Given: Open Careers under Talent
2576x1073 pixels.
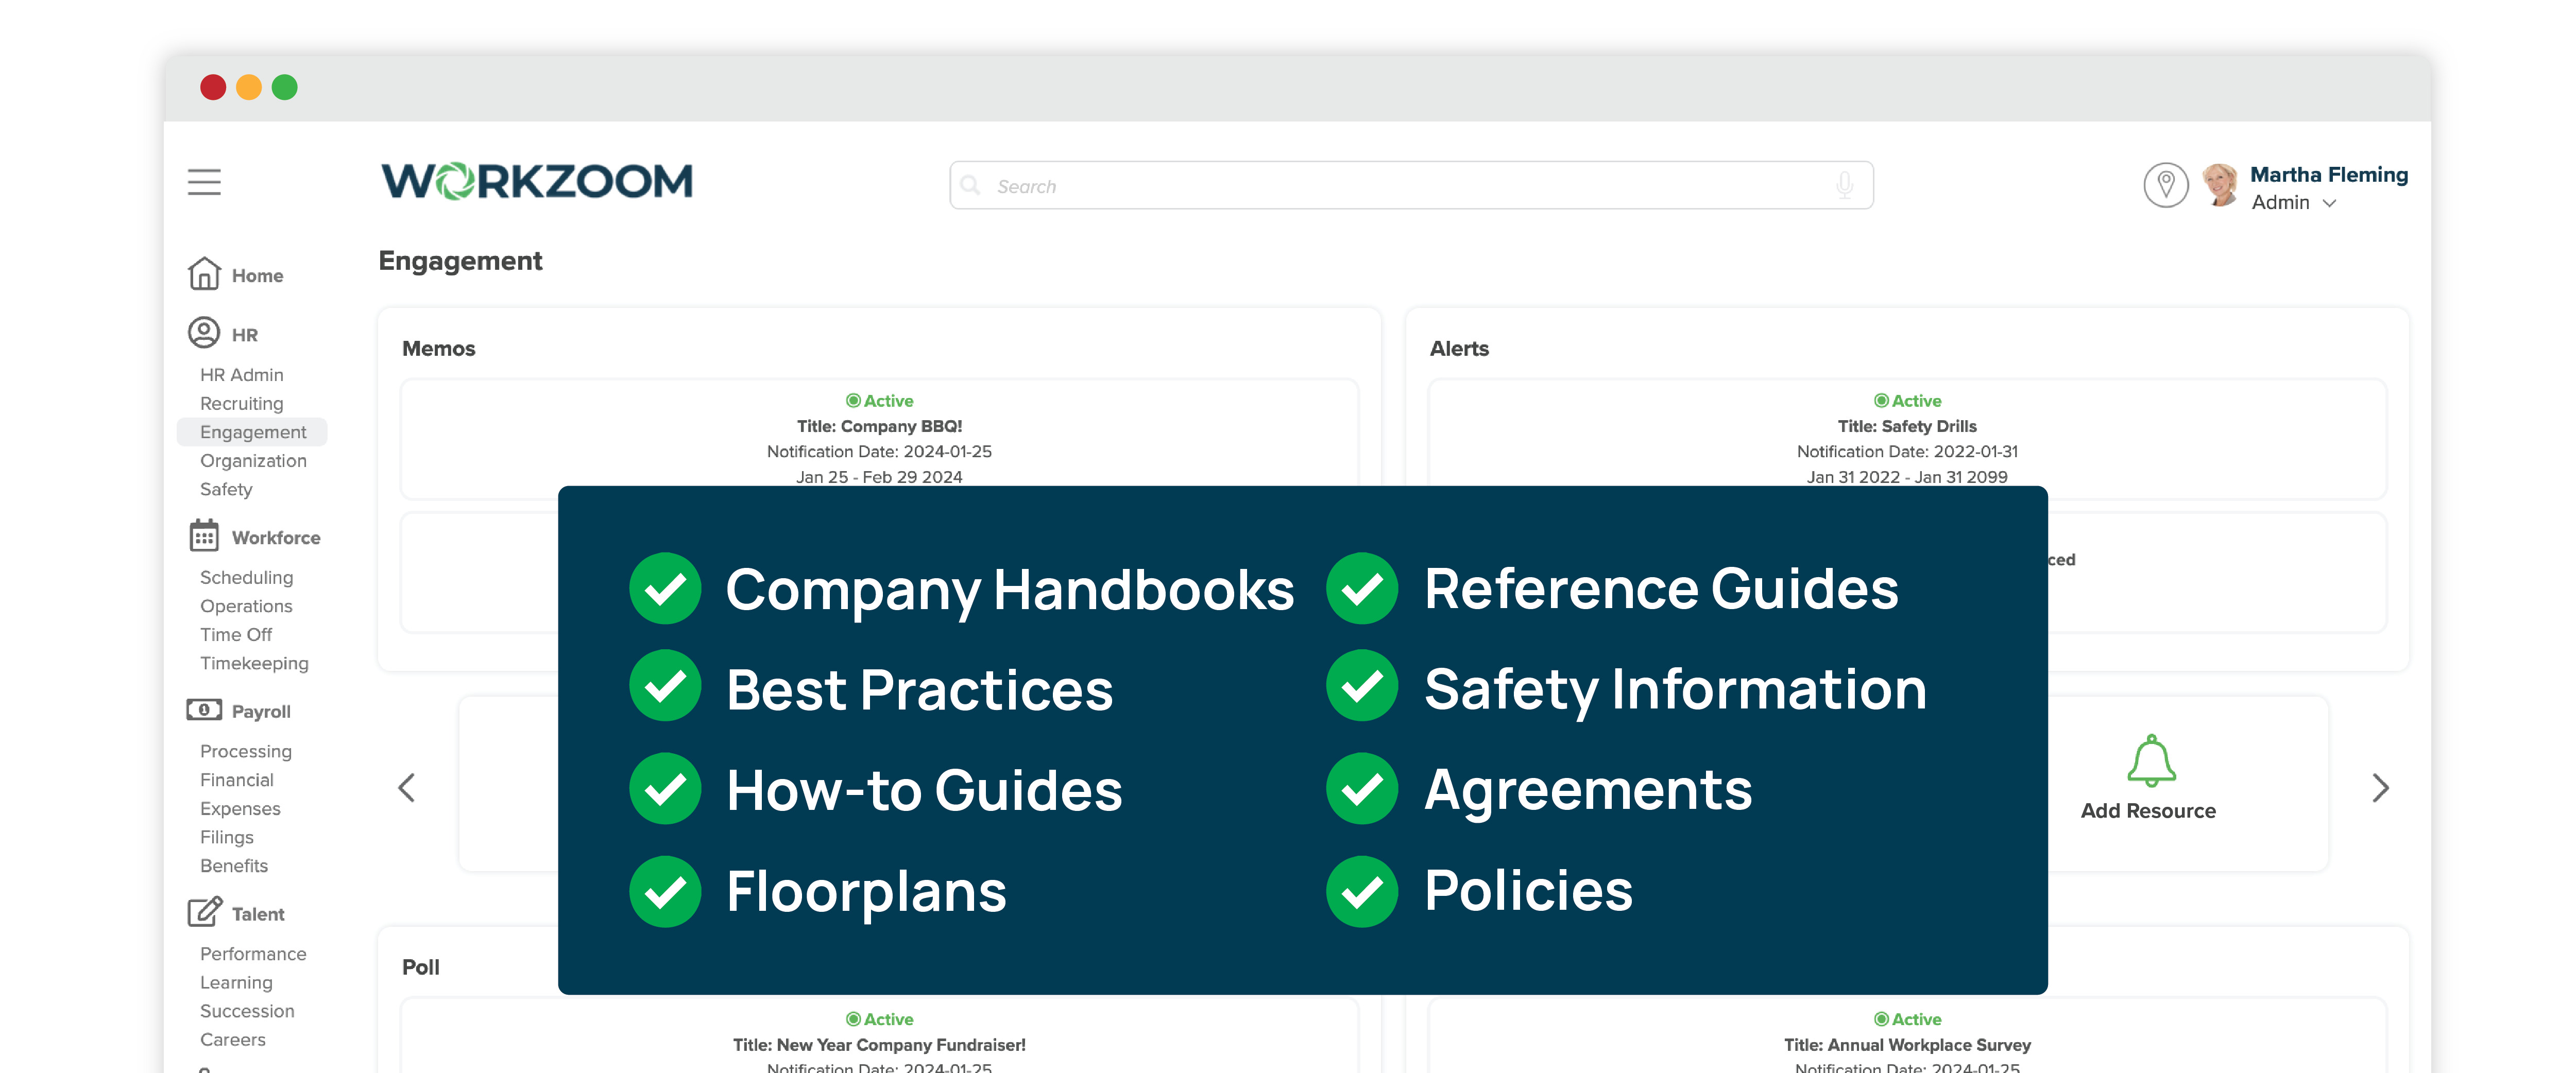Looking at the screenshot, I should coord(233,1040).
